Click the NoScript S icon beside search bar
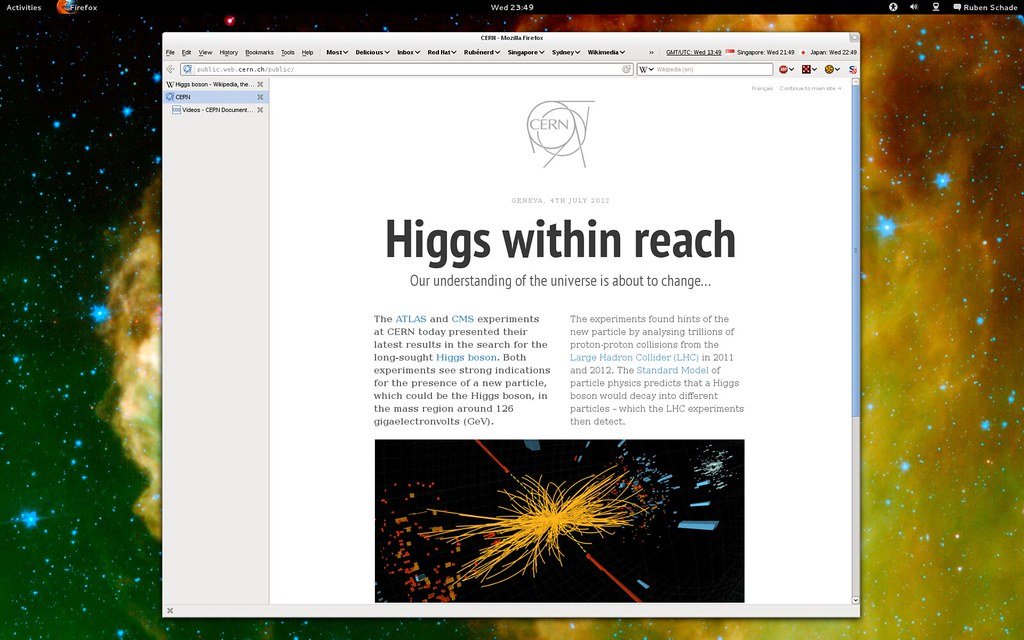This screenshot has height=640, width=1024. [851, 69]
